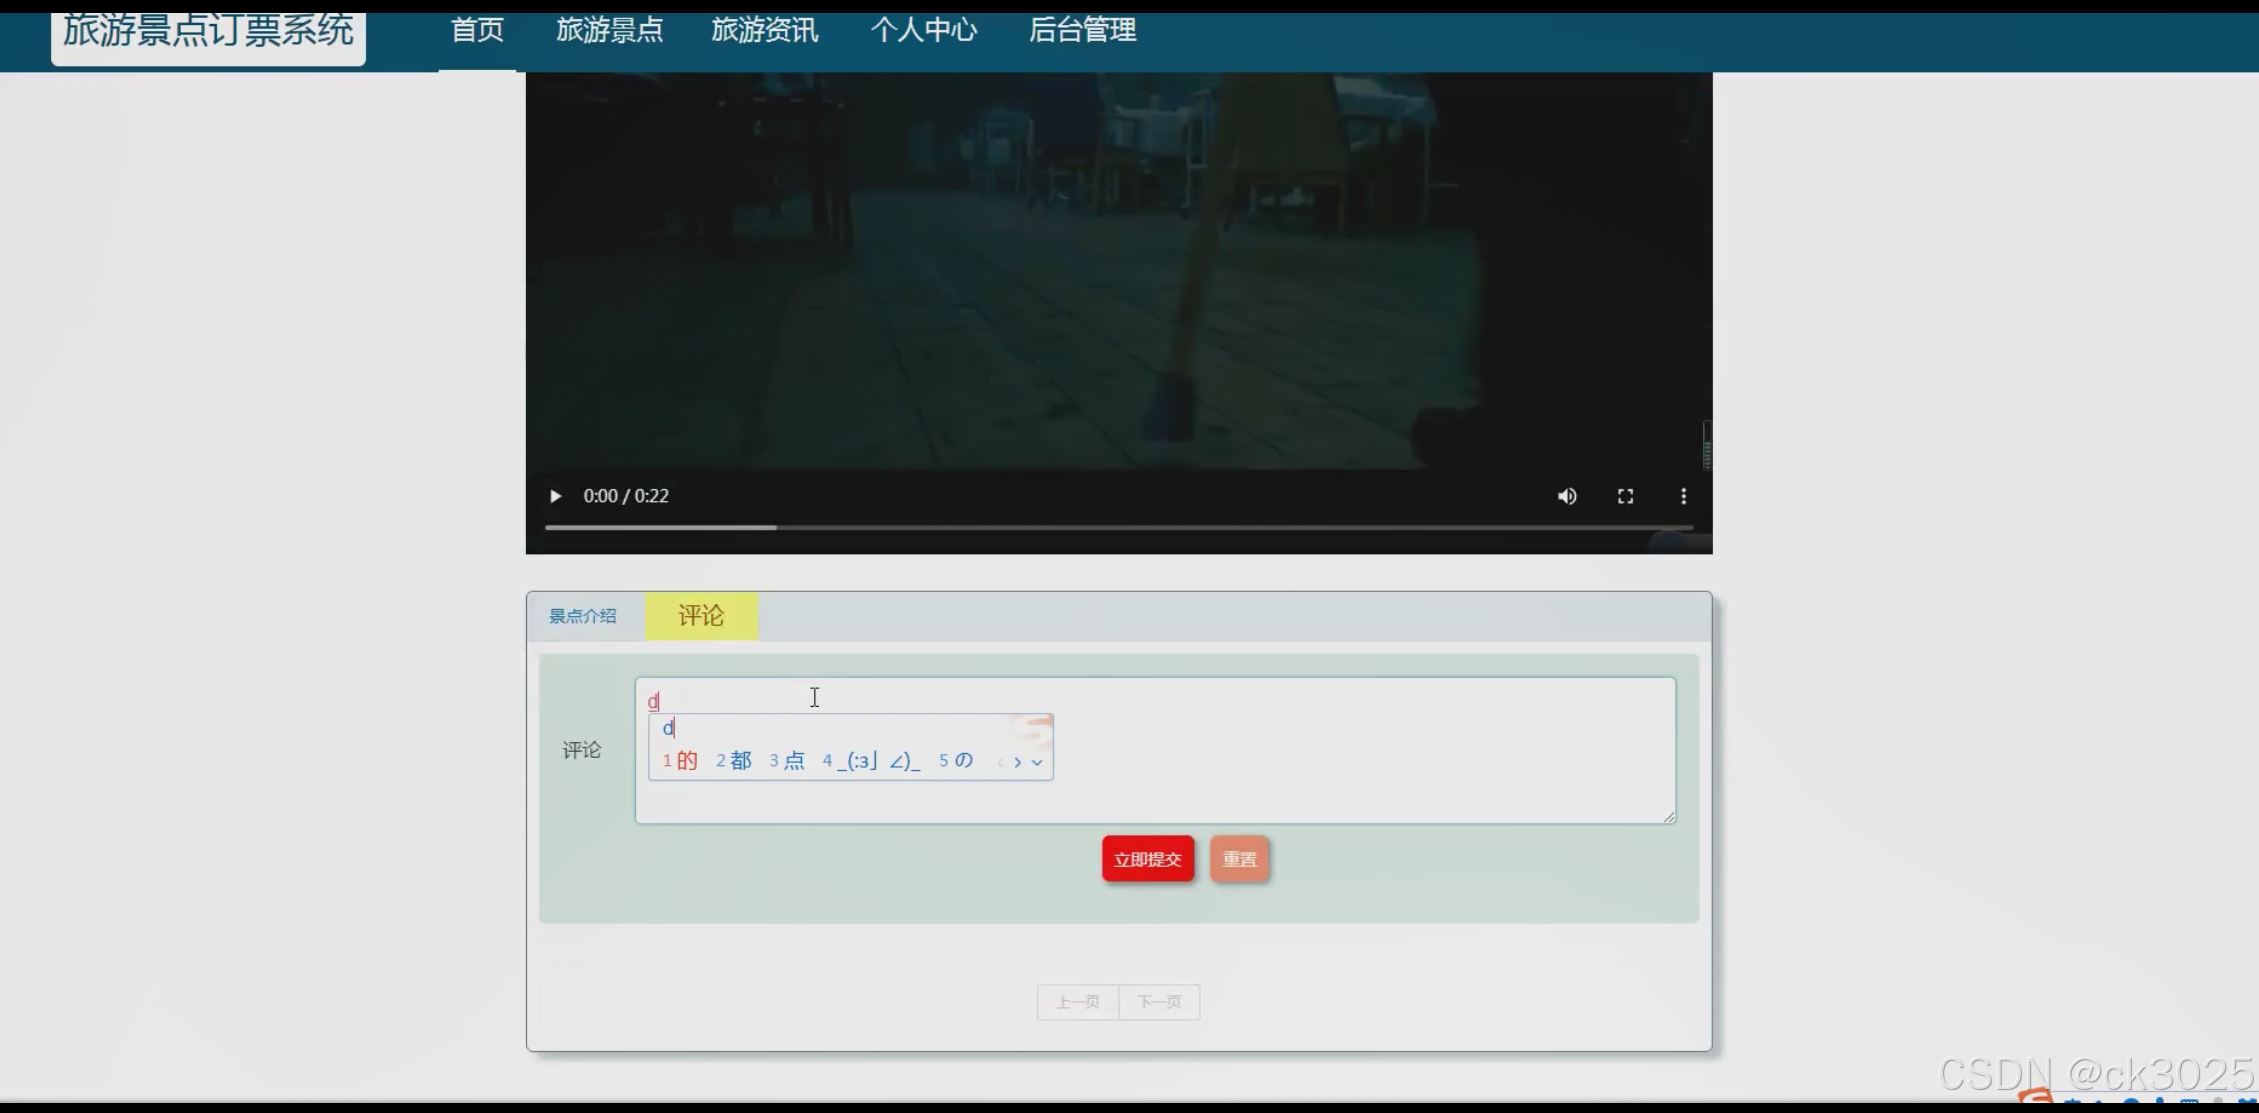This screenshot has width=2259, height=1113.
Task: Select the emoticon candidate number 4
Action: 871,761
